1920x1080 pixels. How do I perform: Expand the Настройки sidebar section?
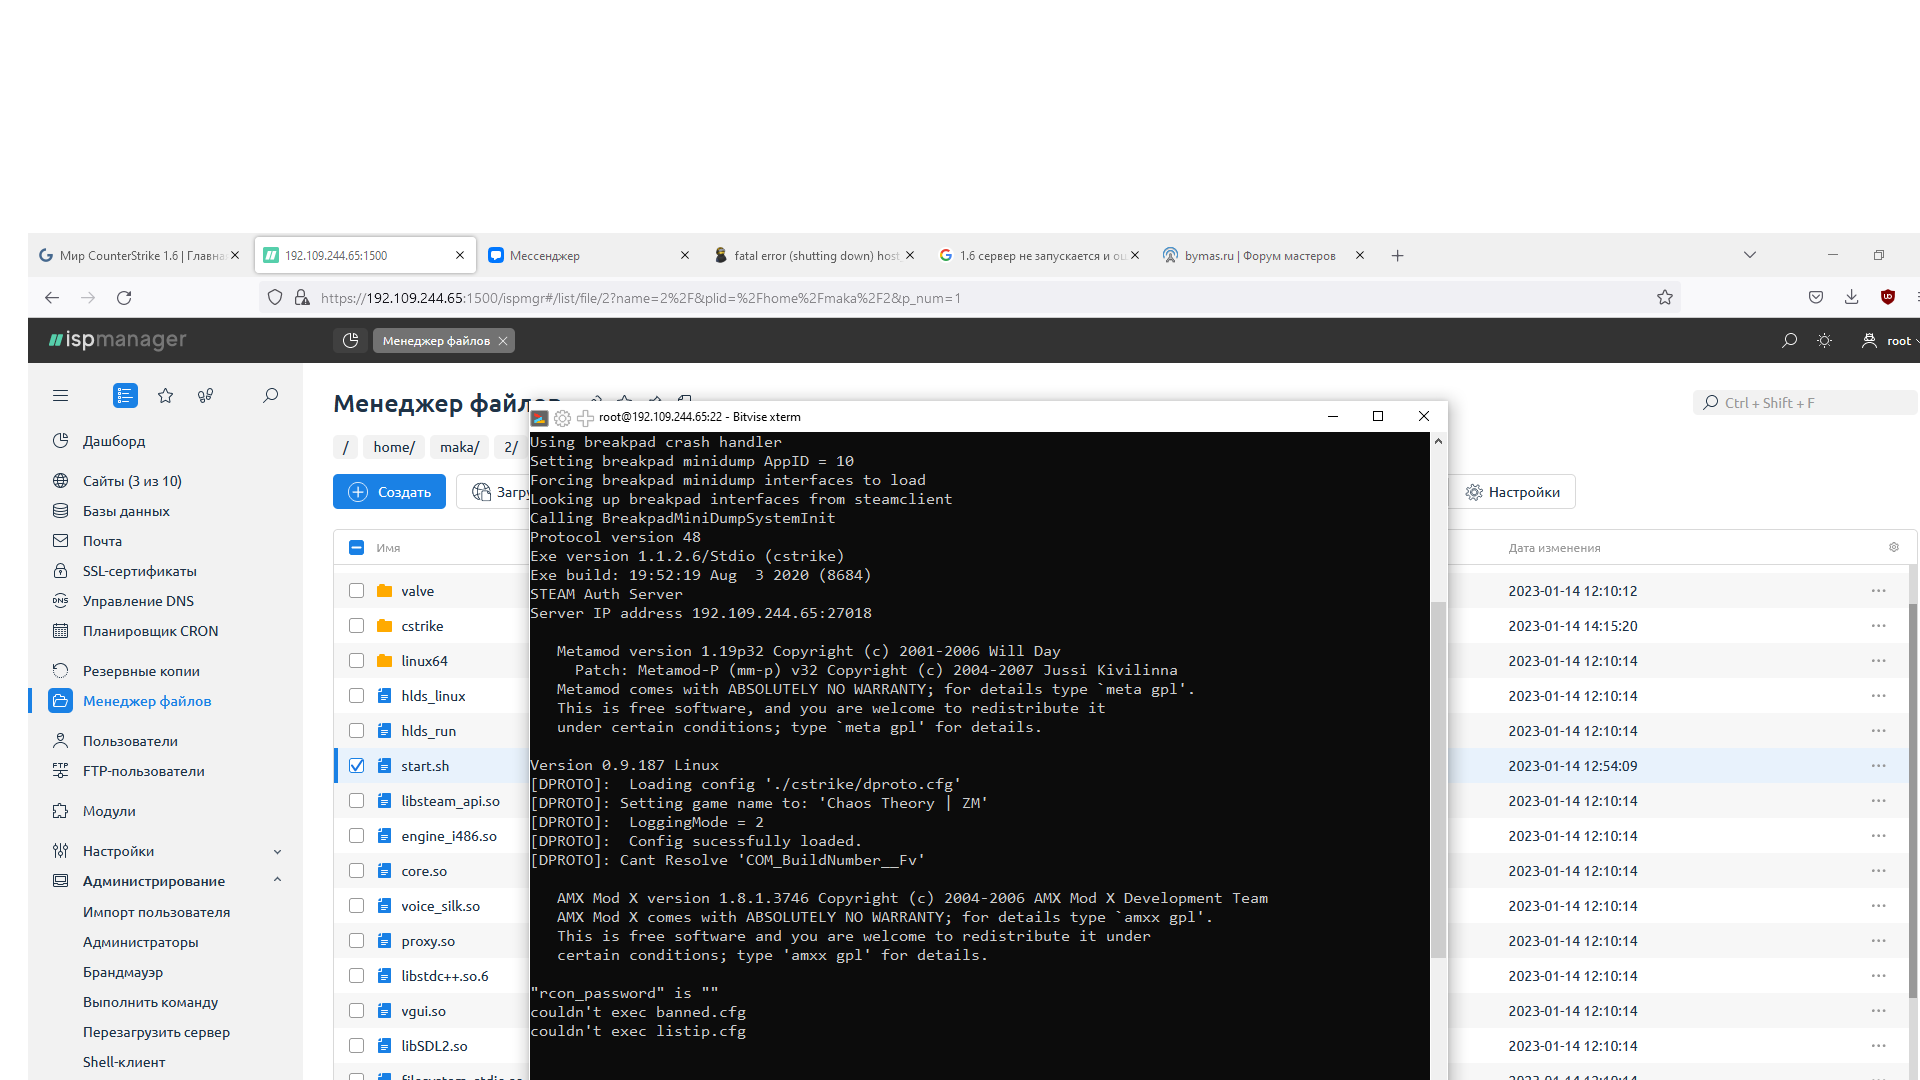pyautogui.click(x=277, y=852)
